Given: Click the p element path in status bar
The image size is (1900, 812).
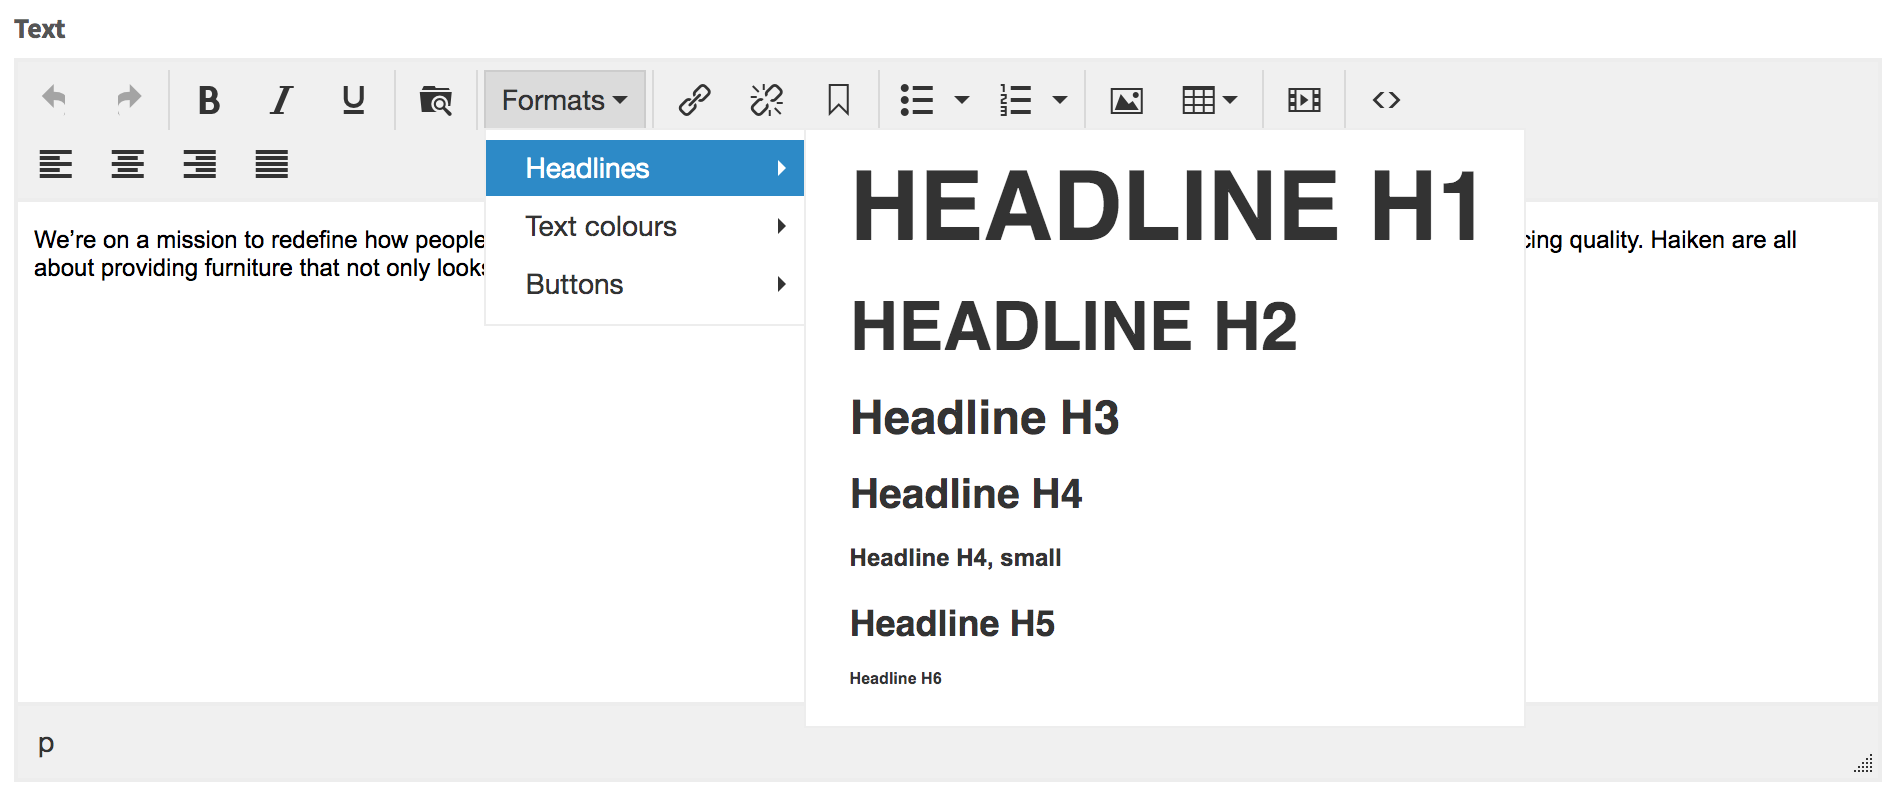Looking at the screenshot, I should [46, 744].
